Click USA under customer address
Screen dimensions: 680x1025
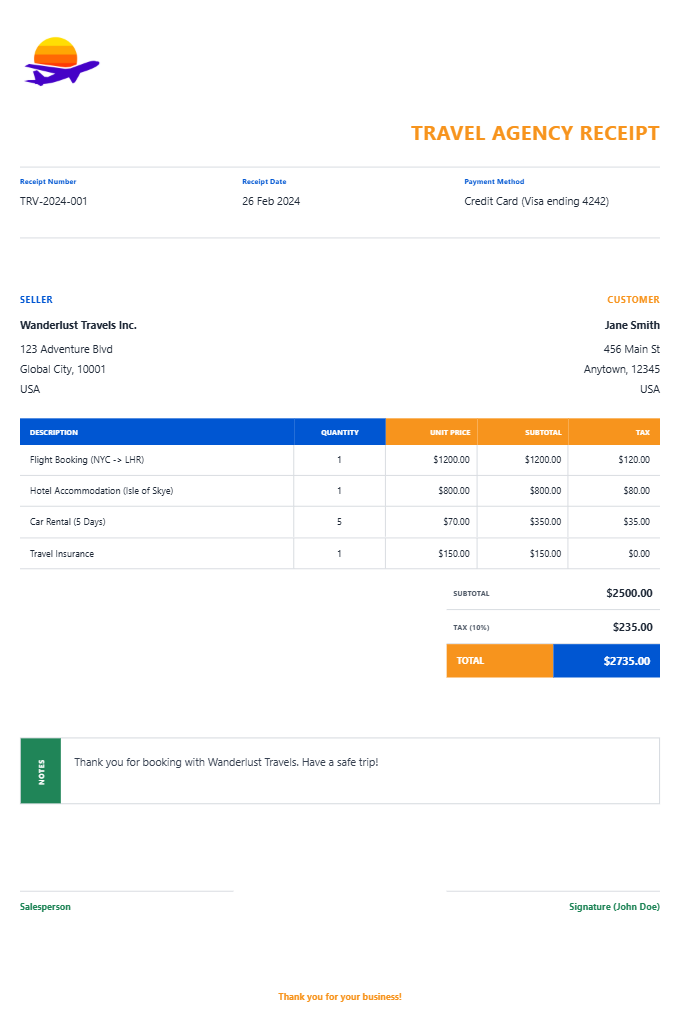tap(649, 389)
